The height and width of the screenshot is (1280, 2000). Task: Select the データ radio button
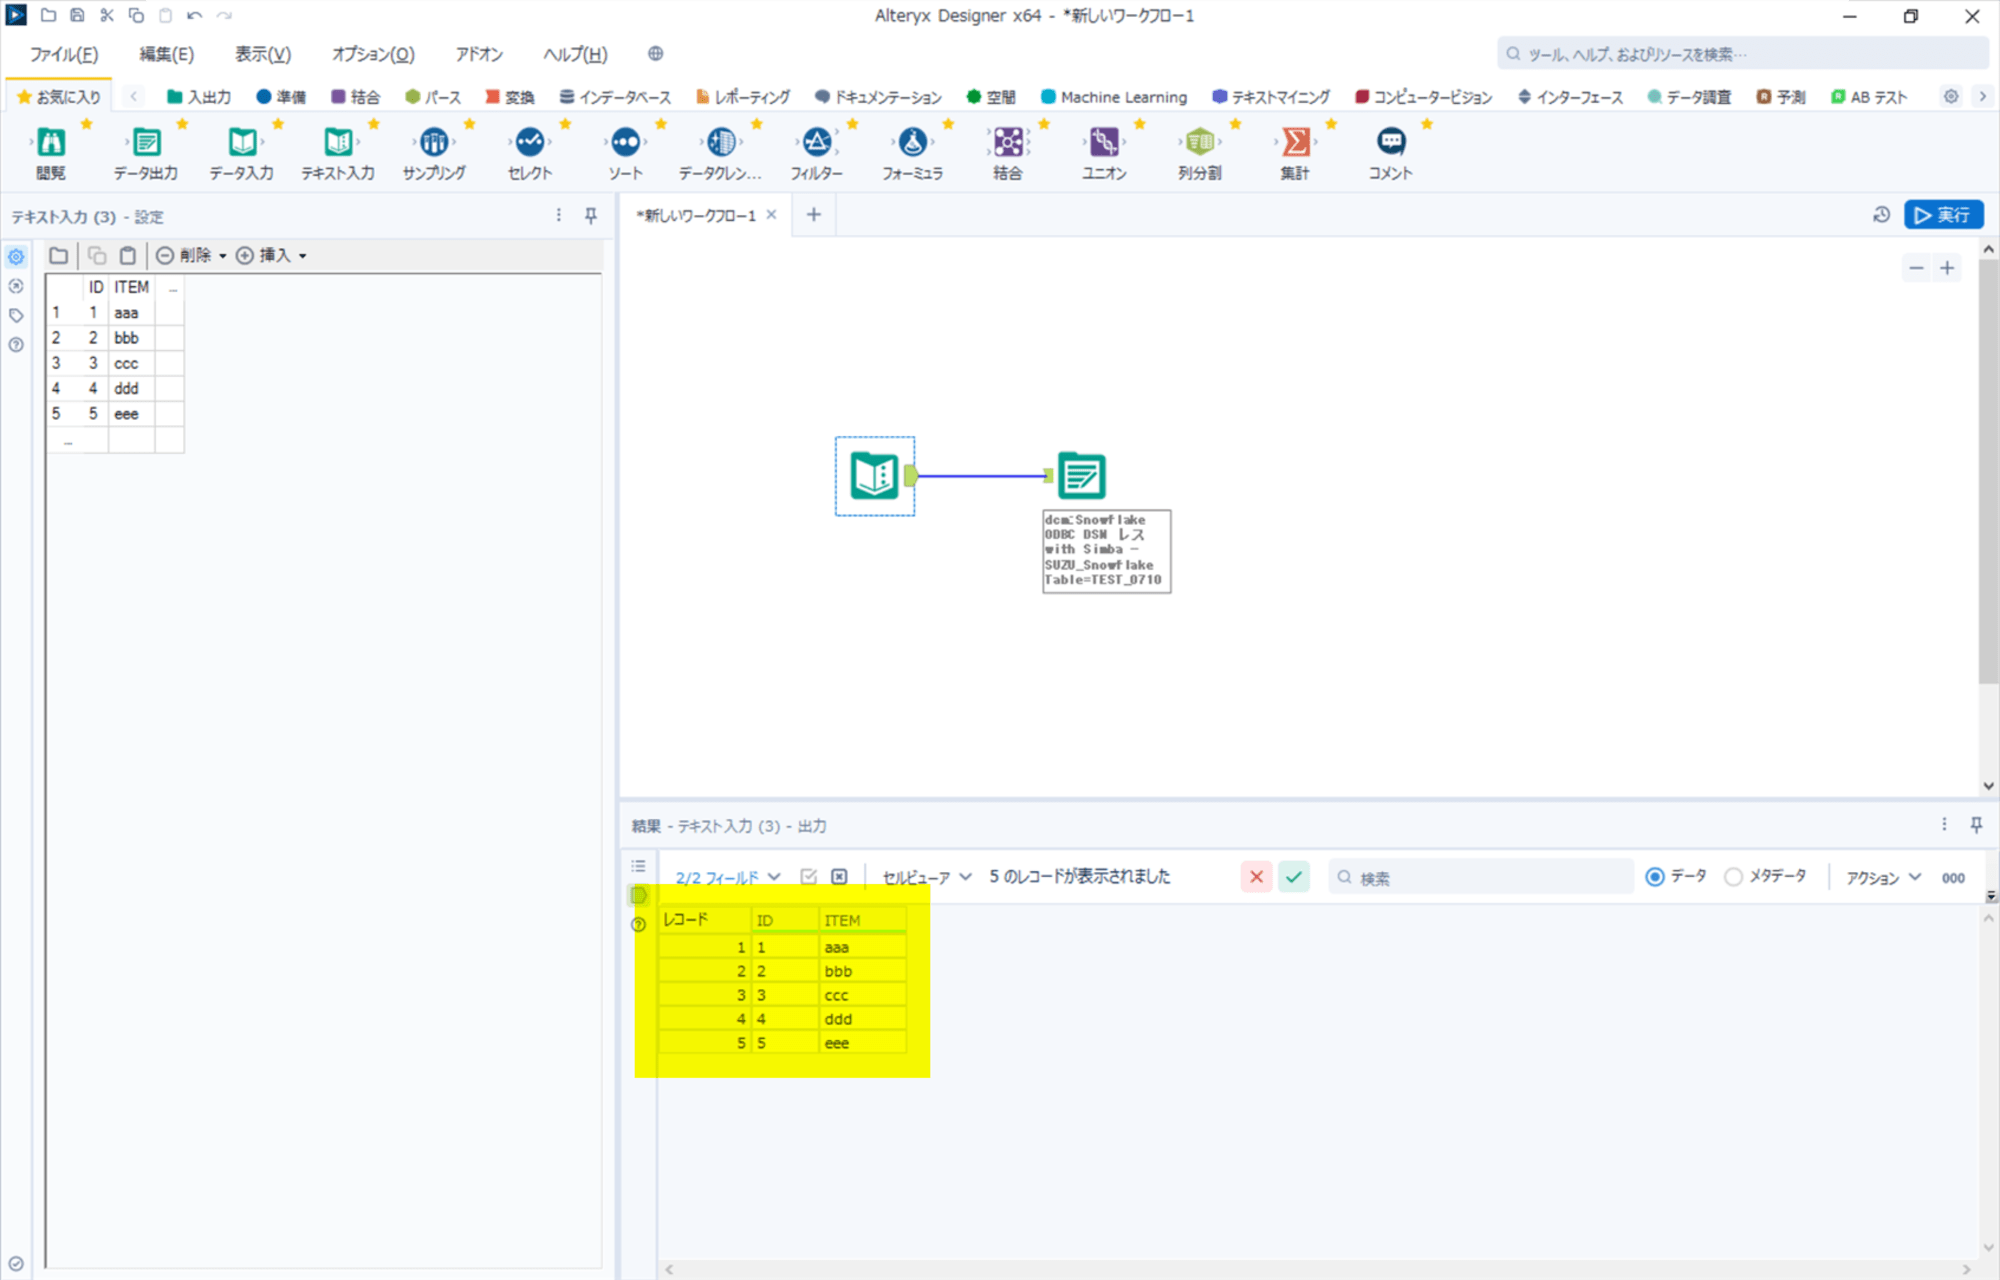click(1655, 877)
